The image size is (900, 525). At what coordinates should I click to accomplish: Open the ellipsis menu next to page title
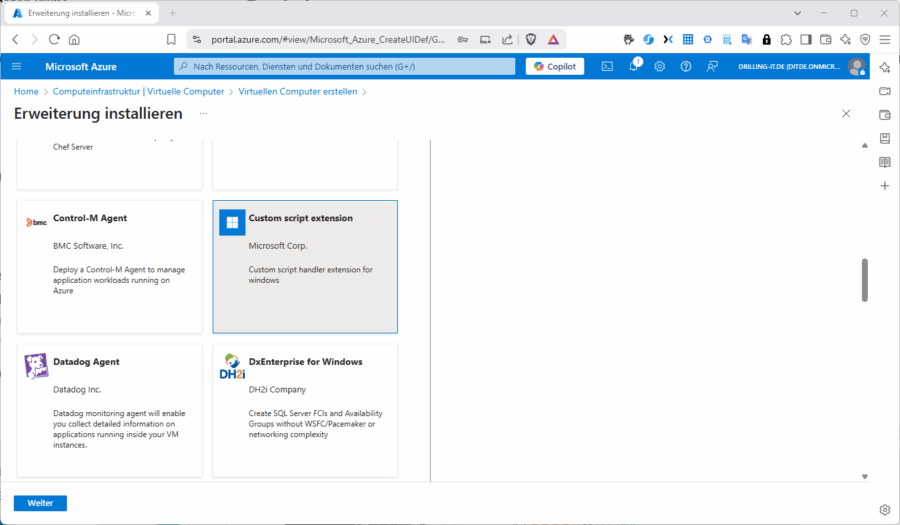[203, 114]
